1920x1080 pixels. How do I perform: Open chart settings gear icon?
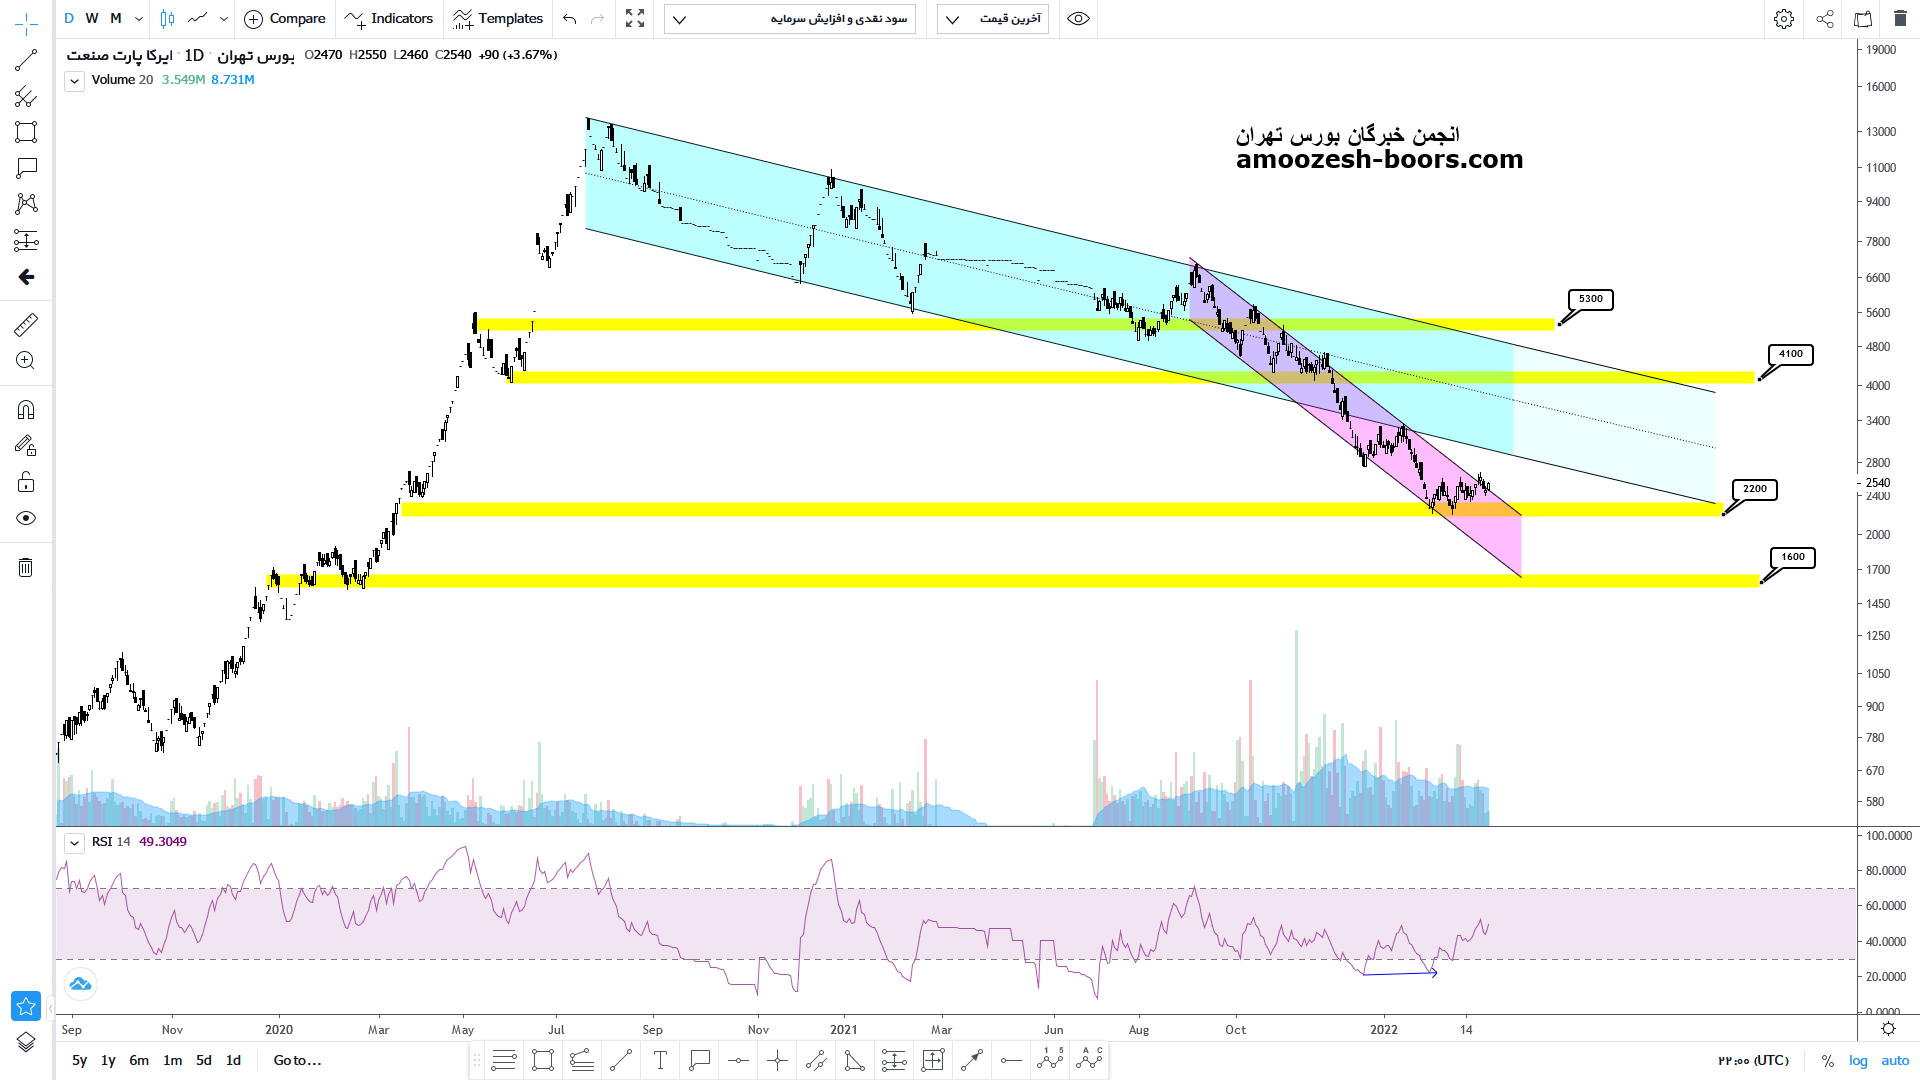tap(1783, 19)
